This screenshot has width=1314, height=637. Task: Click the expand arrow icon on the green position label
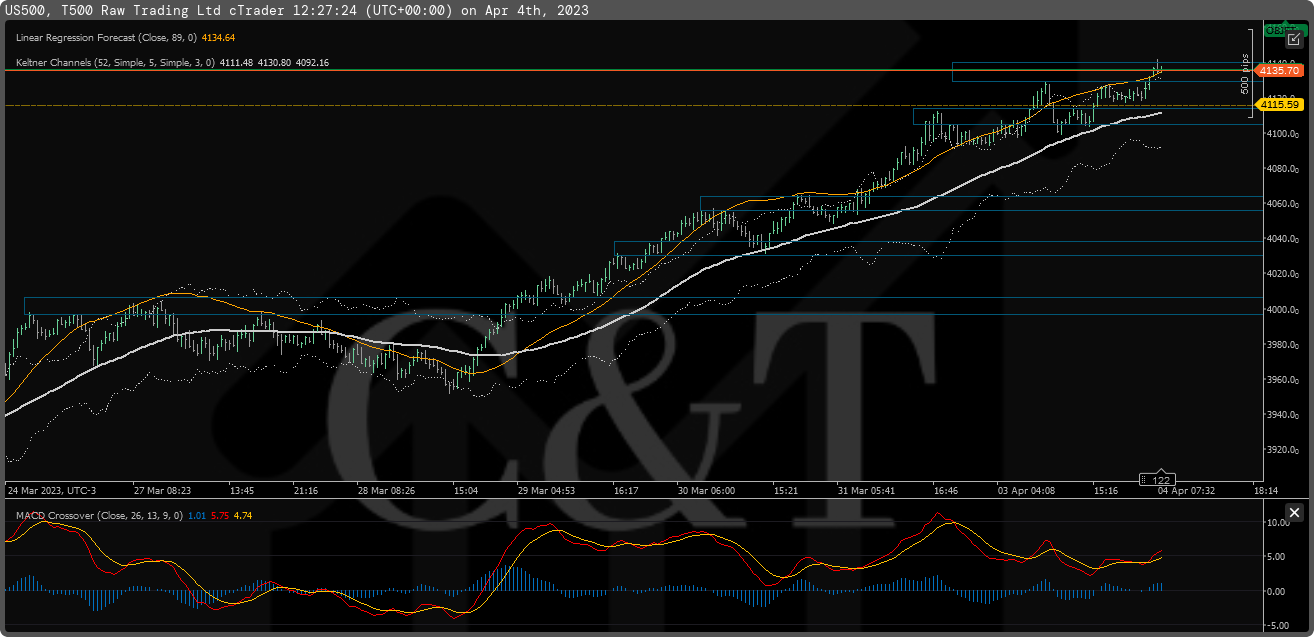pos(1294,40)
